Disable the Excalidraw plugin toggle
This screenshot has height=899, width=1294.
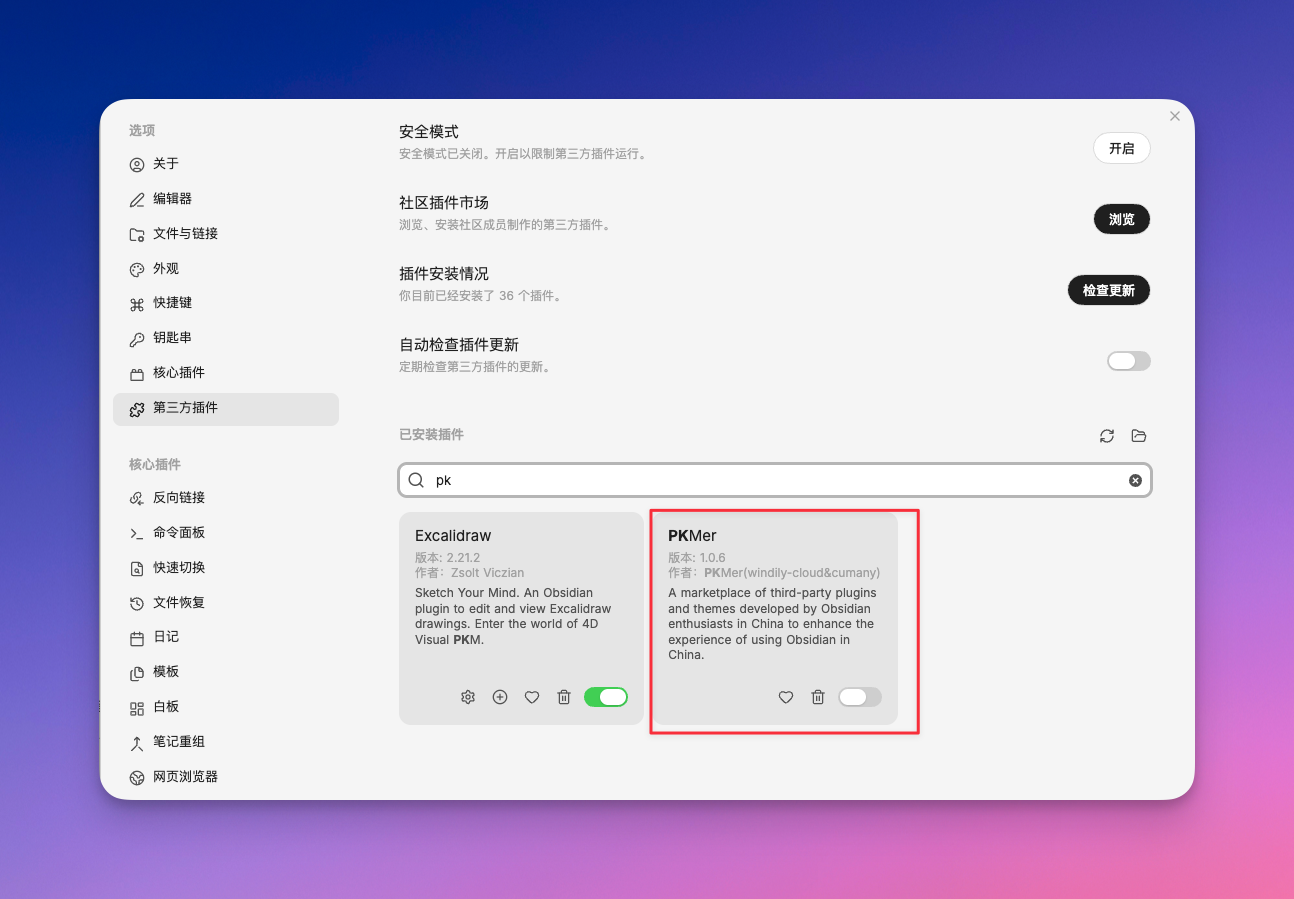[606, 697]
